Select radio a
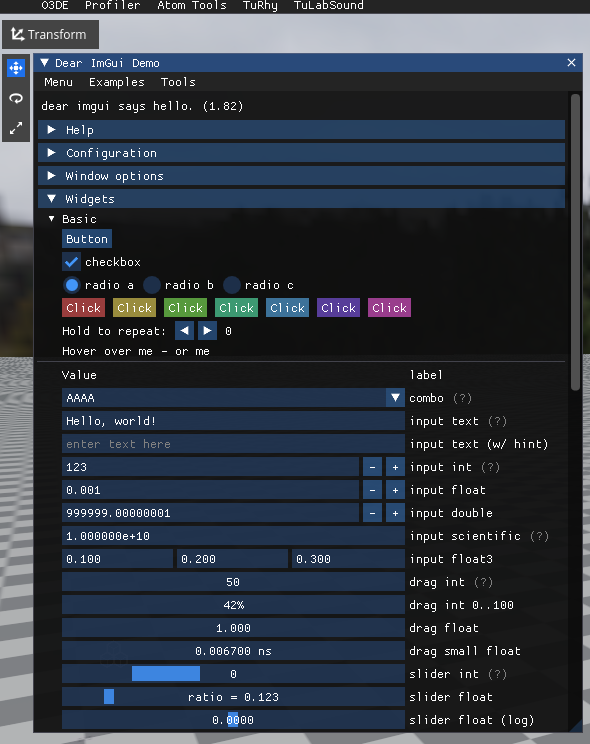The width and height of the screenshot is (590, 744). 72,285
